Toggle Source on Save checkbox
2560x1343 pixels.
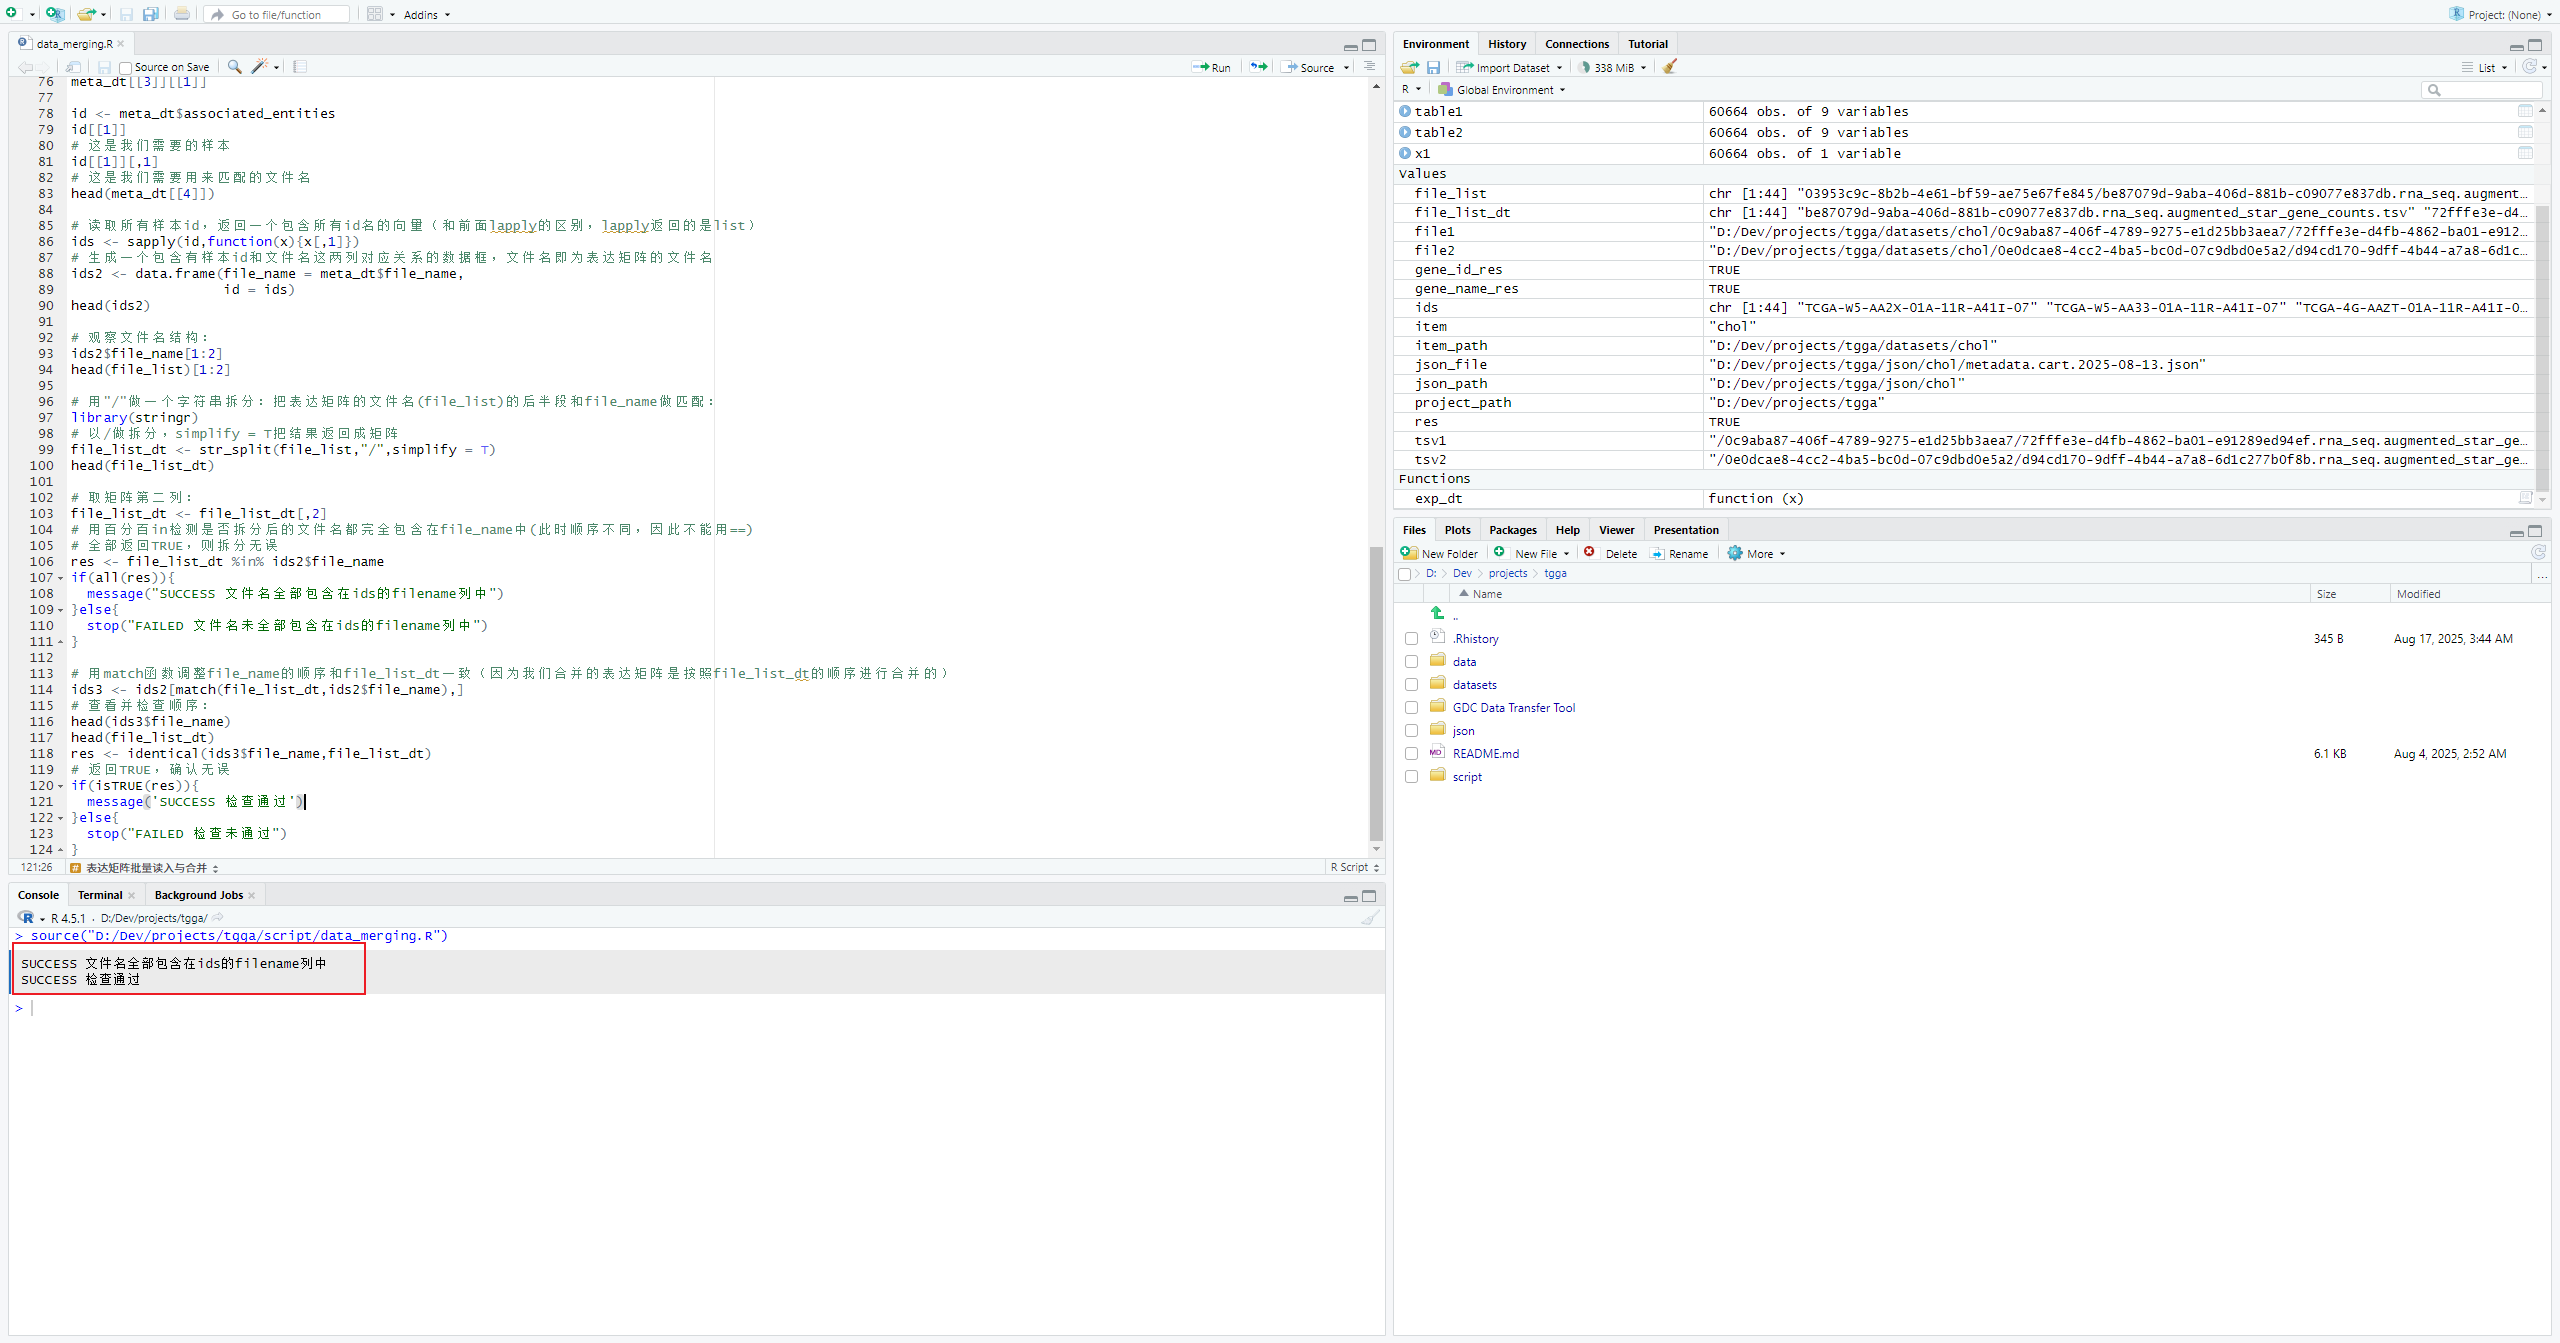(125, 68)
